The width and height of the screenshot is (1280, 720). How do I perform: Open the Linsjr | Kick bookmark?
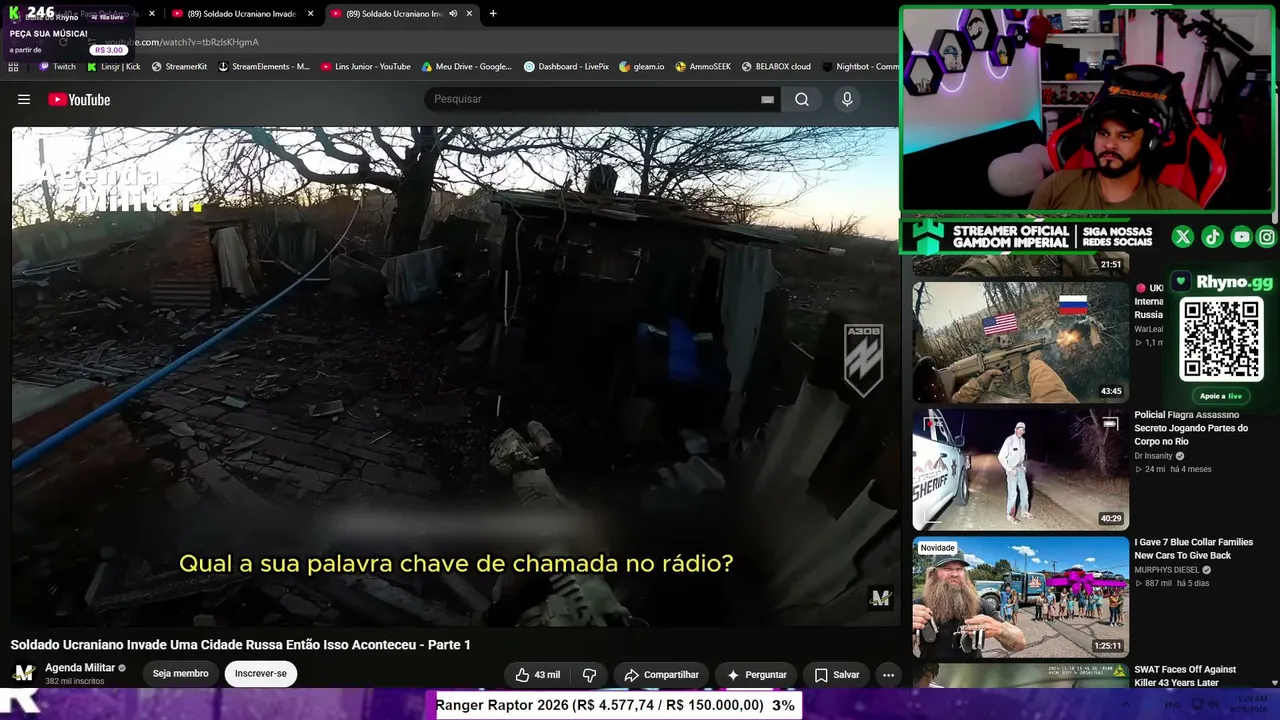tap(114, 67)
